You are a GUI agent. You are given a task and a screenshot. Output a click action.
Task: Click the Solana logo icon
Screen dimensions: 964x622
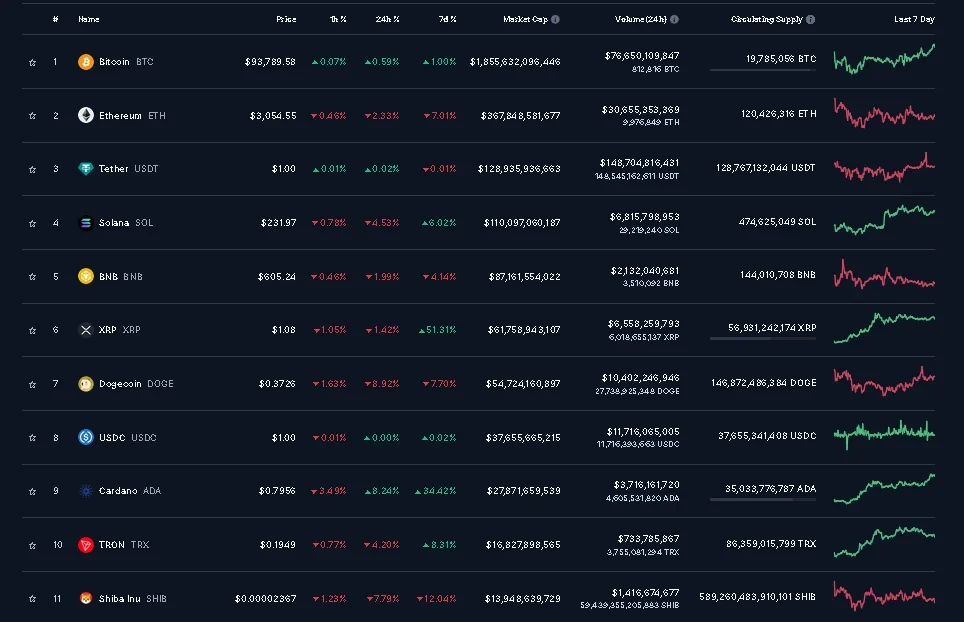pos(86,222)
